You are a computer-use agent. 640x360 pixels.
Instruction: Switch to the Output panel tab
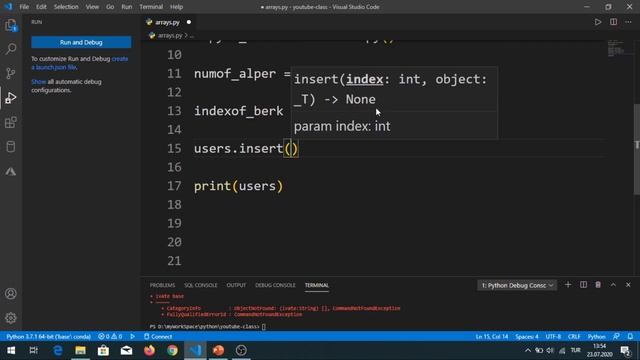click(x=236, y=285)
